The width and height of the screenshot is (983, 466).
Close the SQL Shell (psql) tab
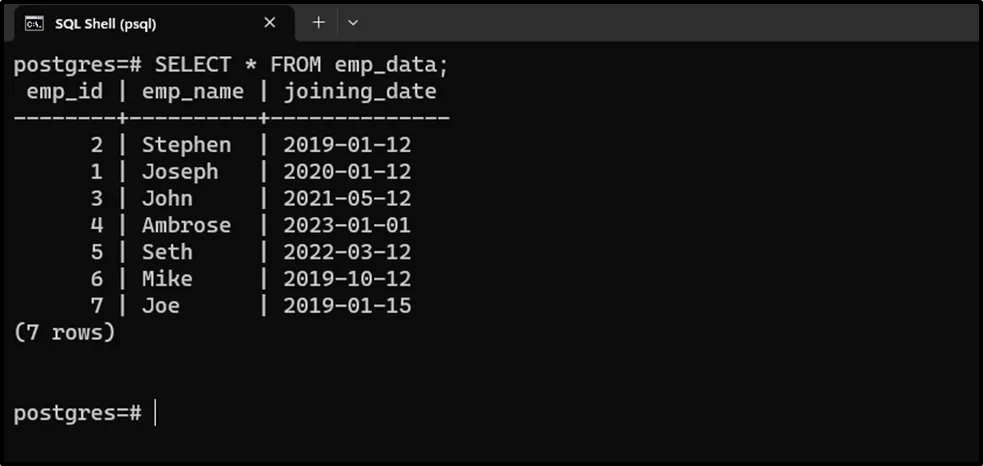(270, 22)
